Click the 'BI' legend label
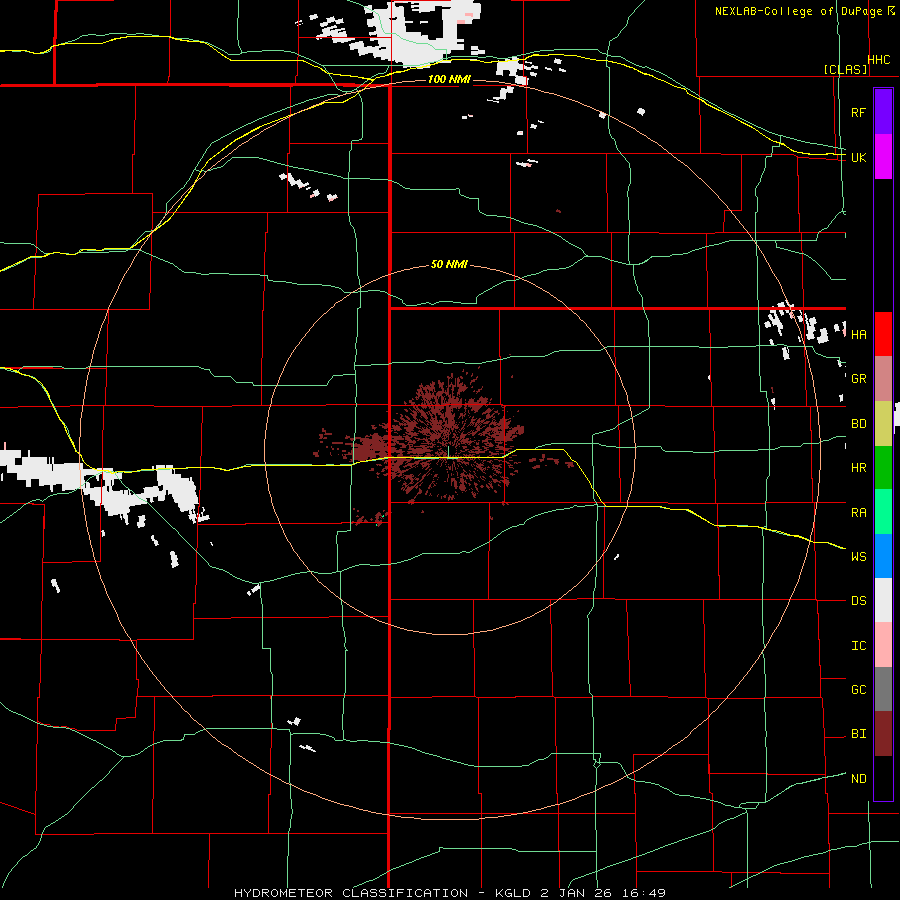 (x=858, y=734)
